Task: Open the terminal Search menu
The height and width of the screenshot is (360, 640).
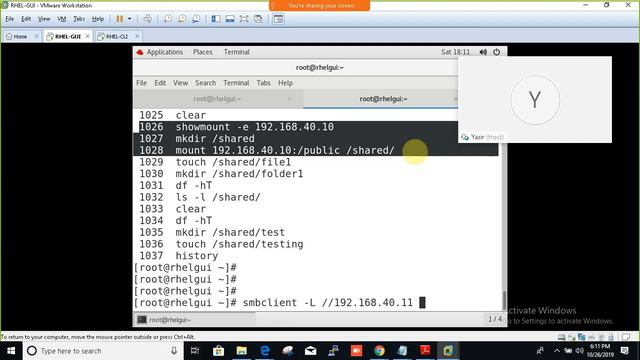Action: coord(205,83)
